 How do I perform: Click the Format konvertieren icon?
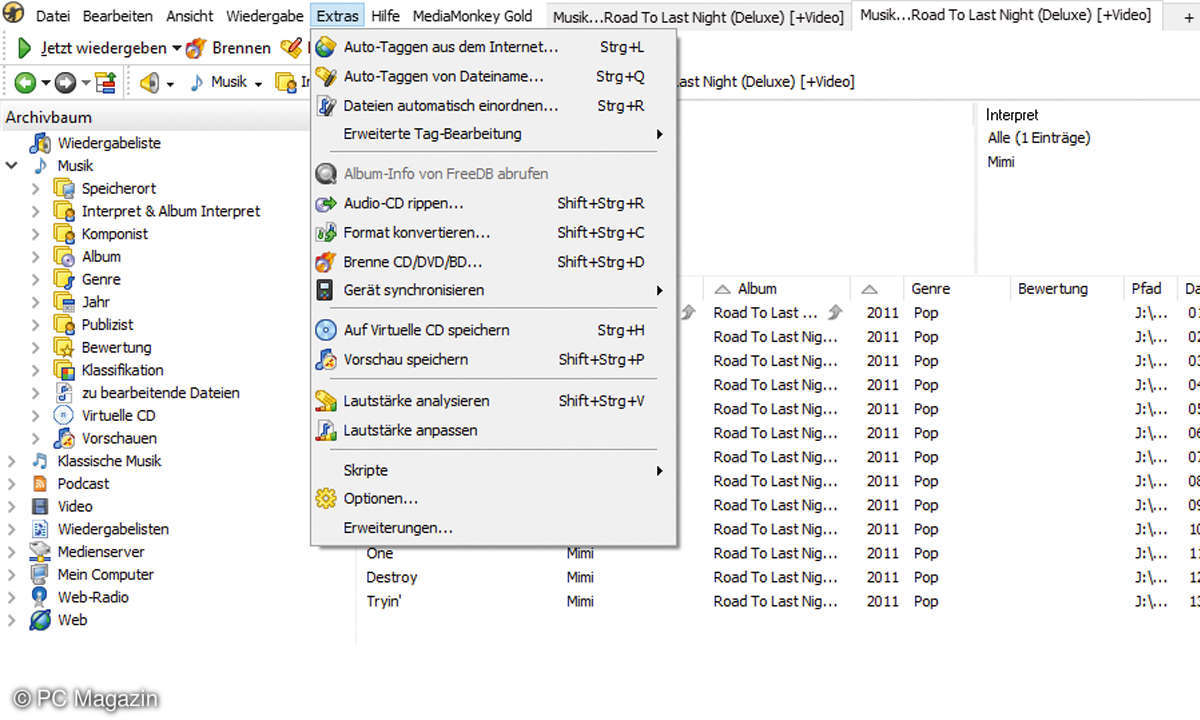(x=326, y=232)
